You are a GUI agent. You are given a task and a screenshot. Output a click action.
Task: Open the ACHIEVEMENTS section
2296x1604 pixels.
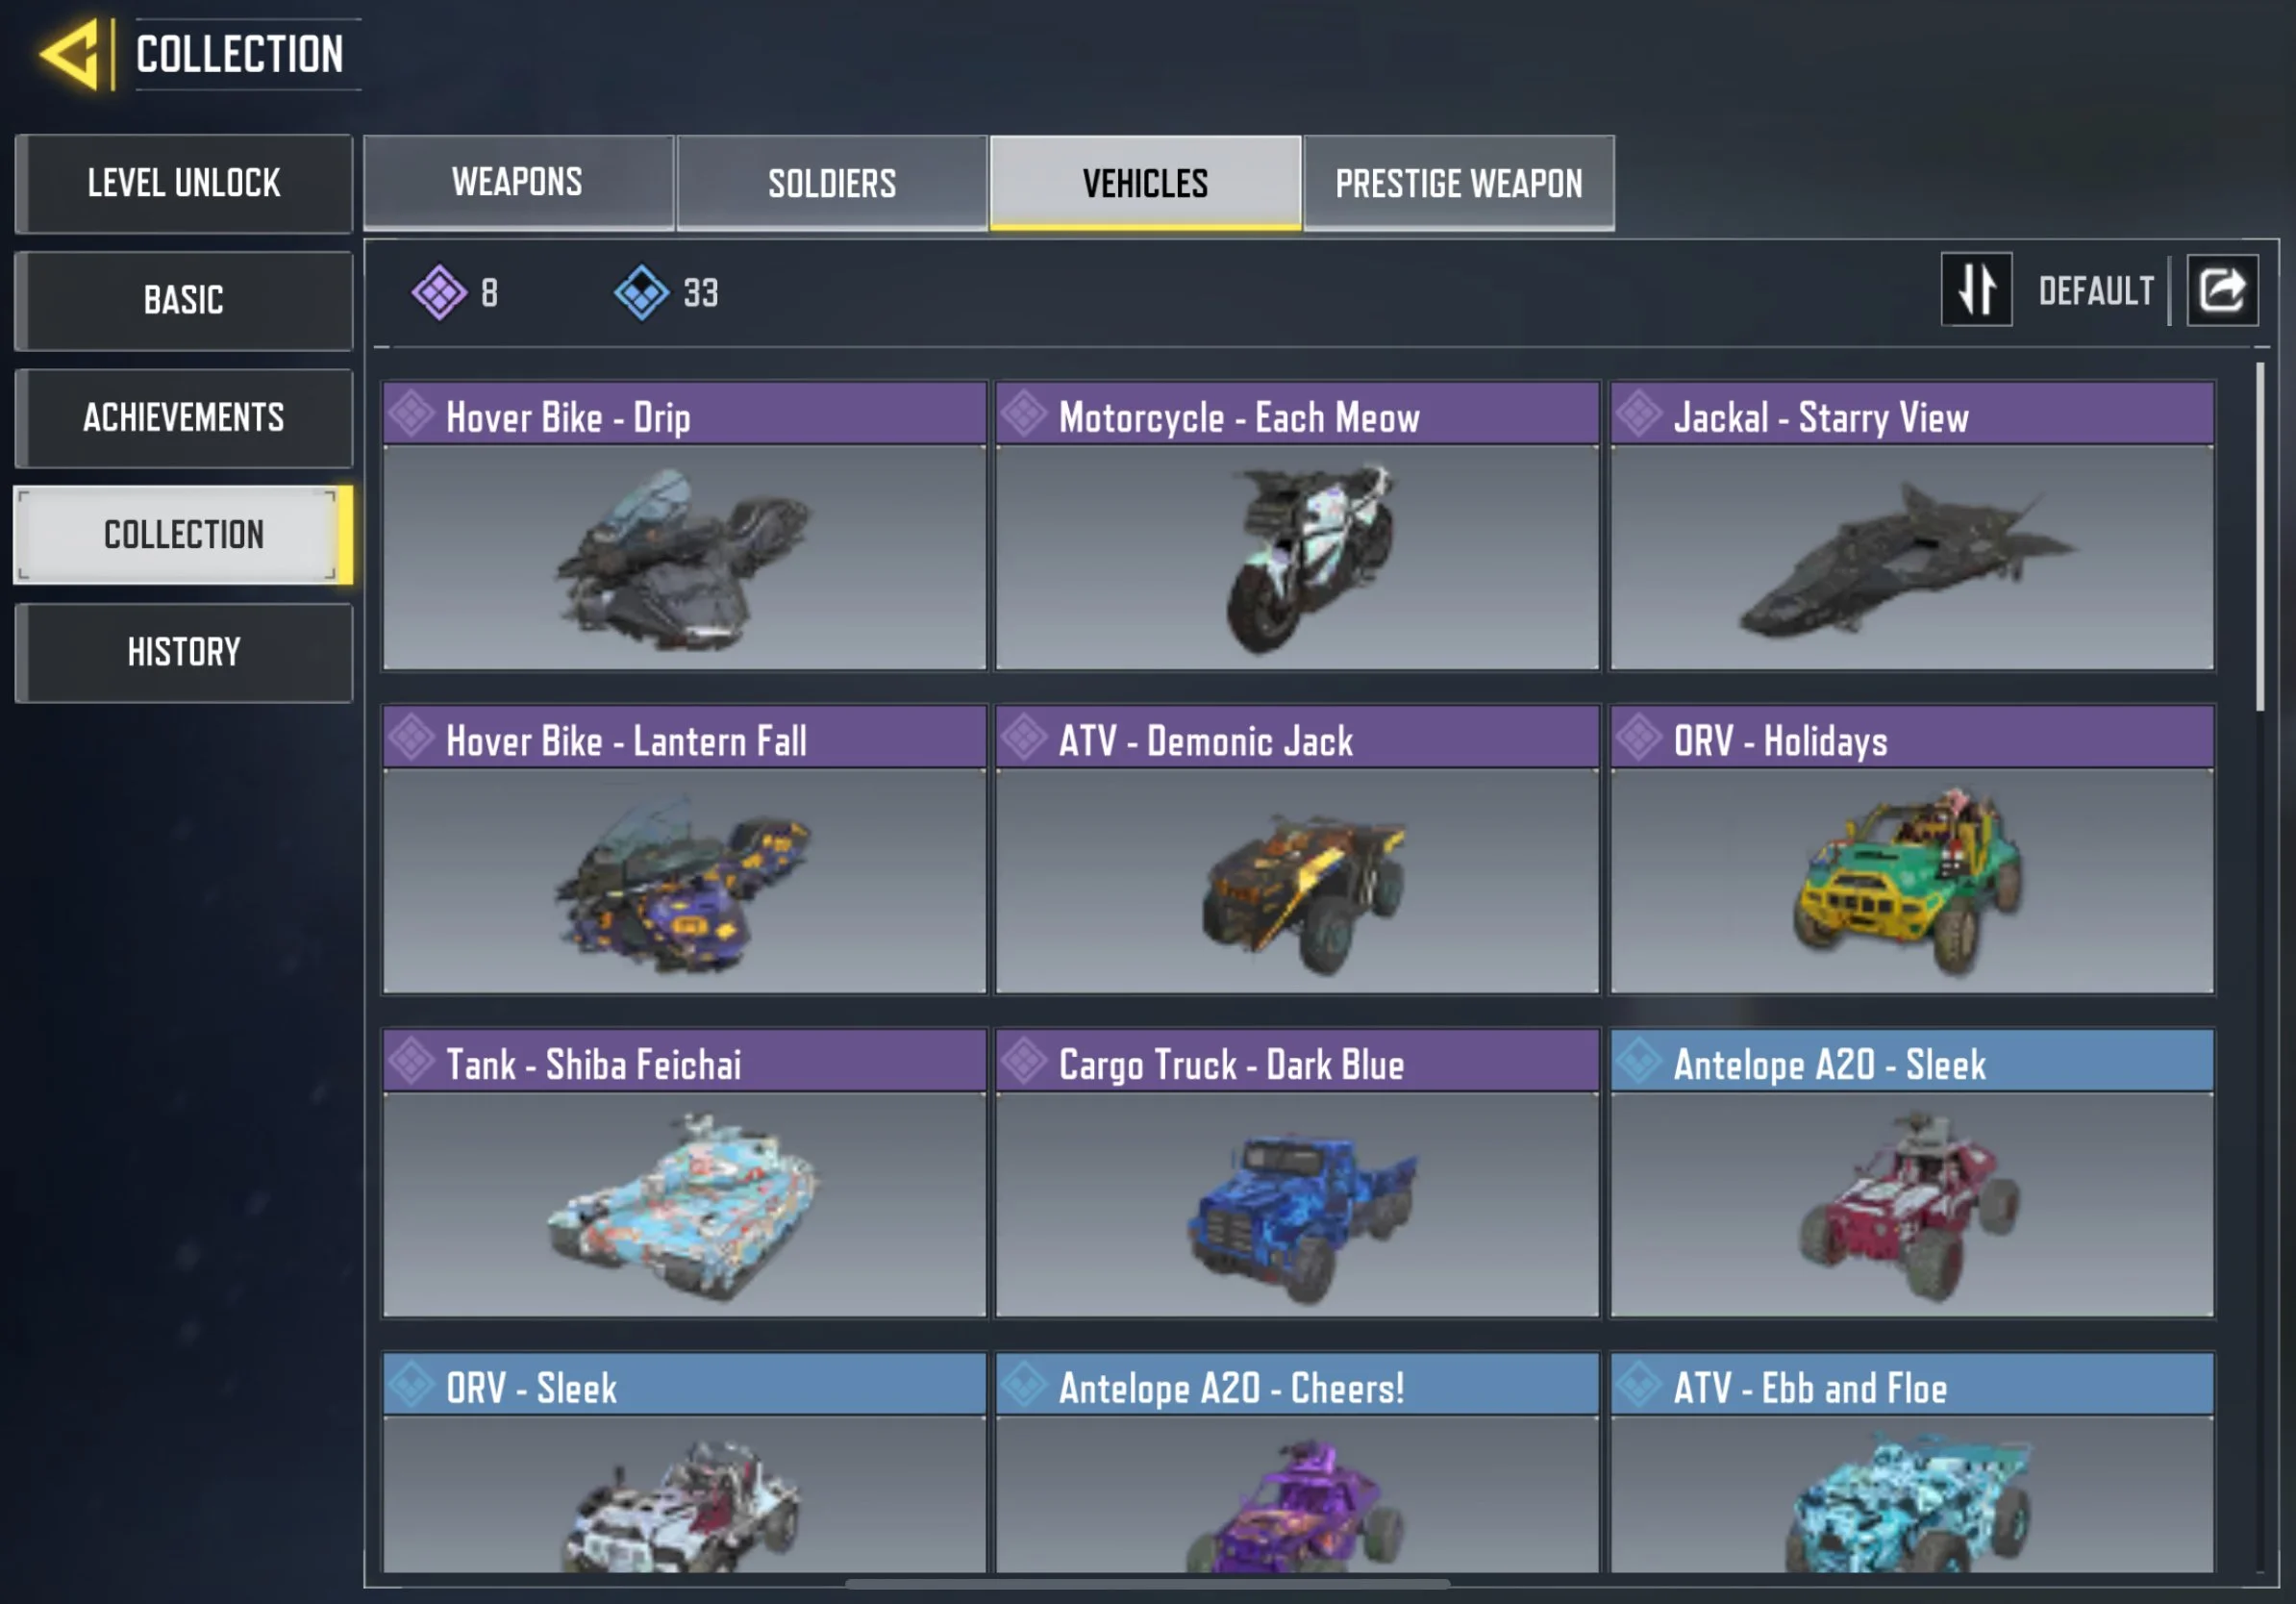pos(184,418)
